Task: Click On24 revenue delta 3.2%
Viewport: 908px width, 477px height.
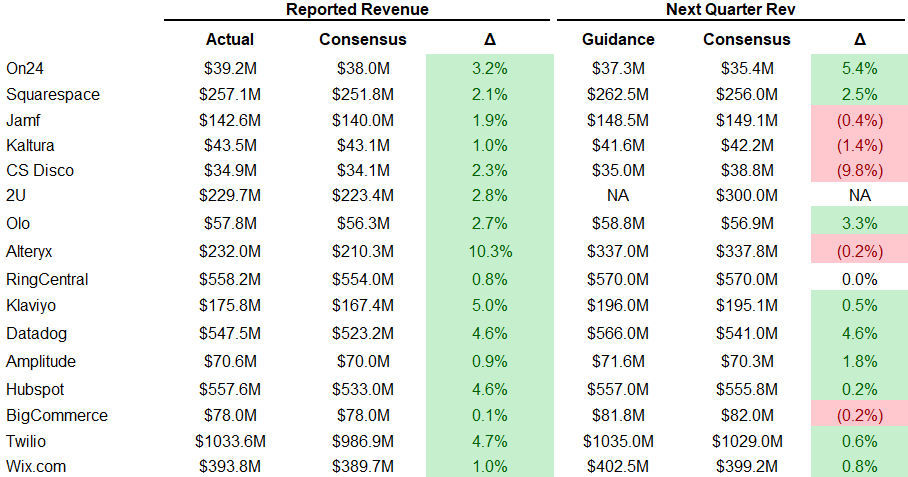Action: click(x=490, y=68)
